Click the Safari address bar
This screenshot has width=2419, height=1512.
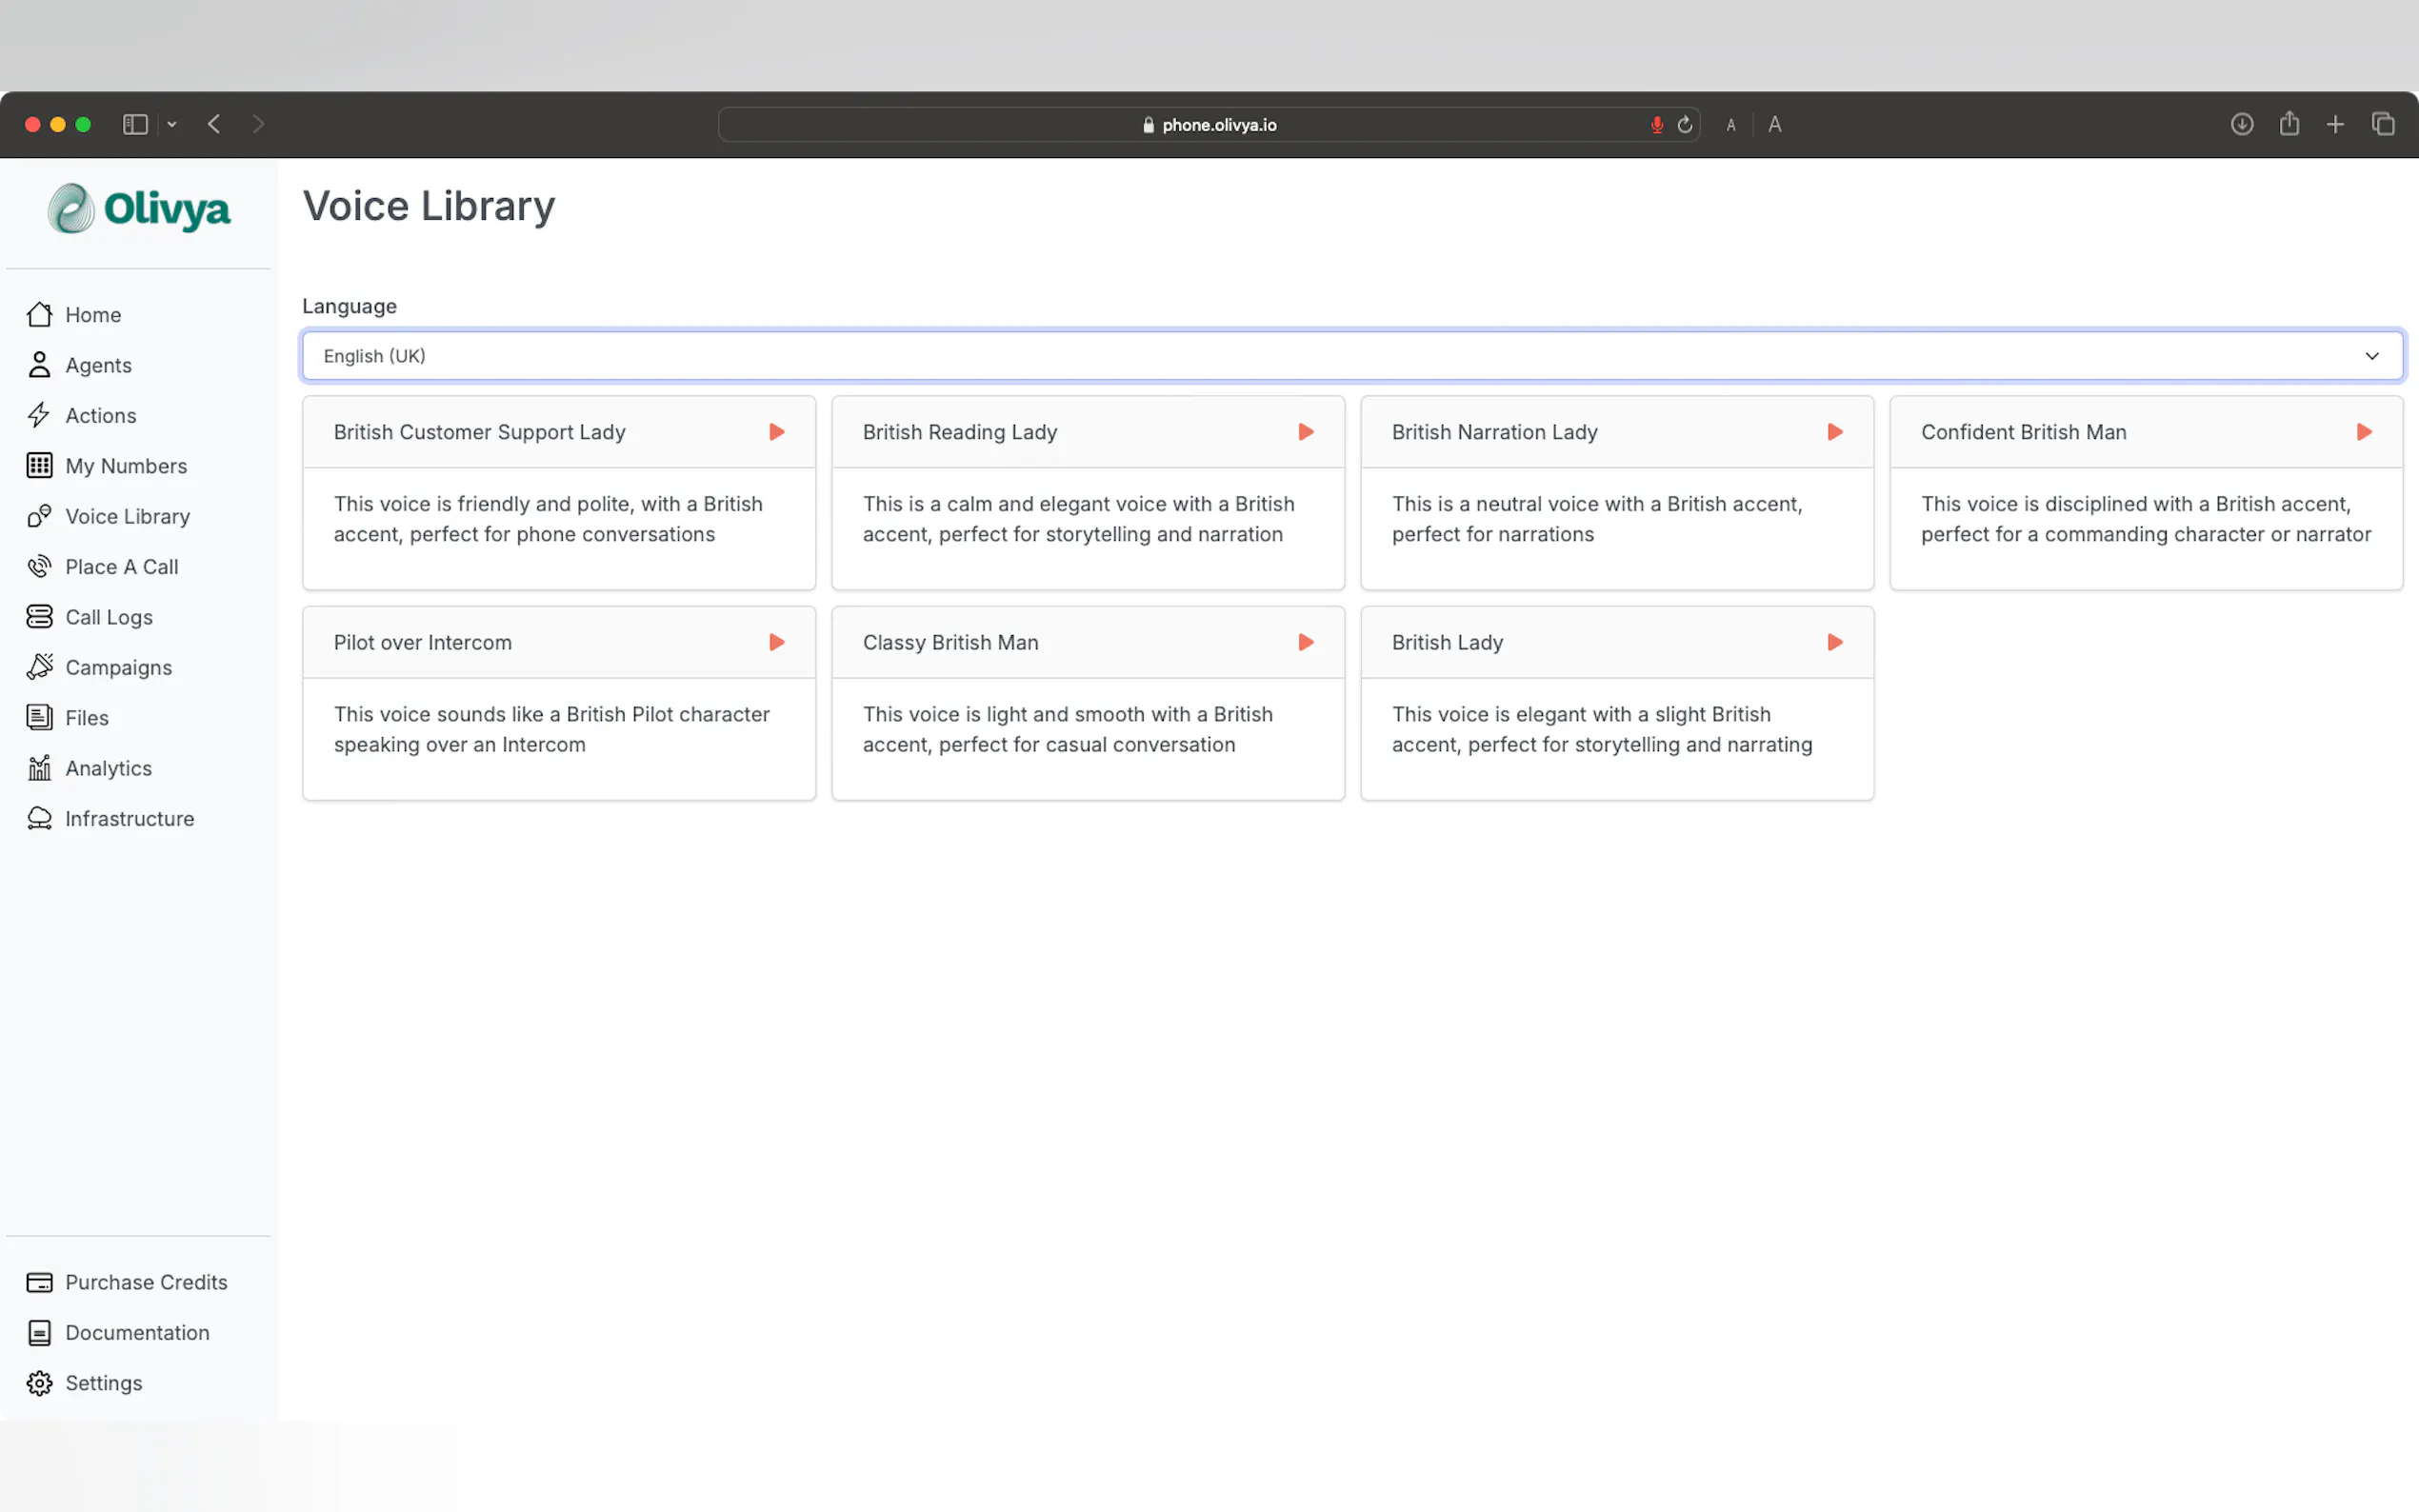pos(1208,125)
